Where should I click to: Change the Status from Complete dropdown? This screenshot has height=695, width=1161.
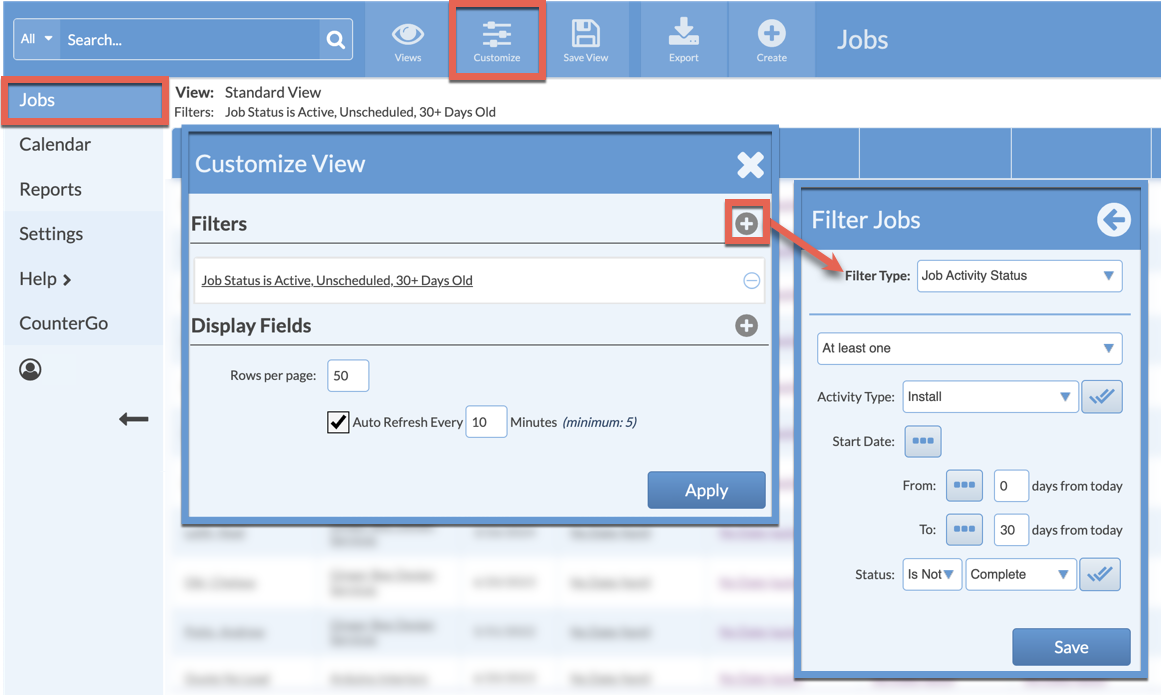1021,573
